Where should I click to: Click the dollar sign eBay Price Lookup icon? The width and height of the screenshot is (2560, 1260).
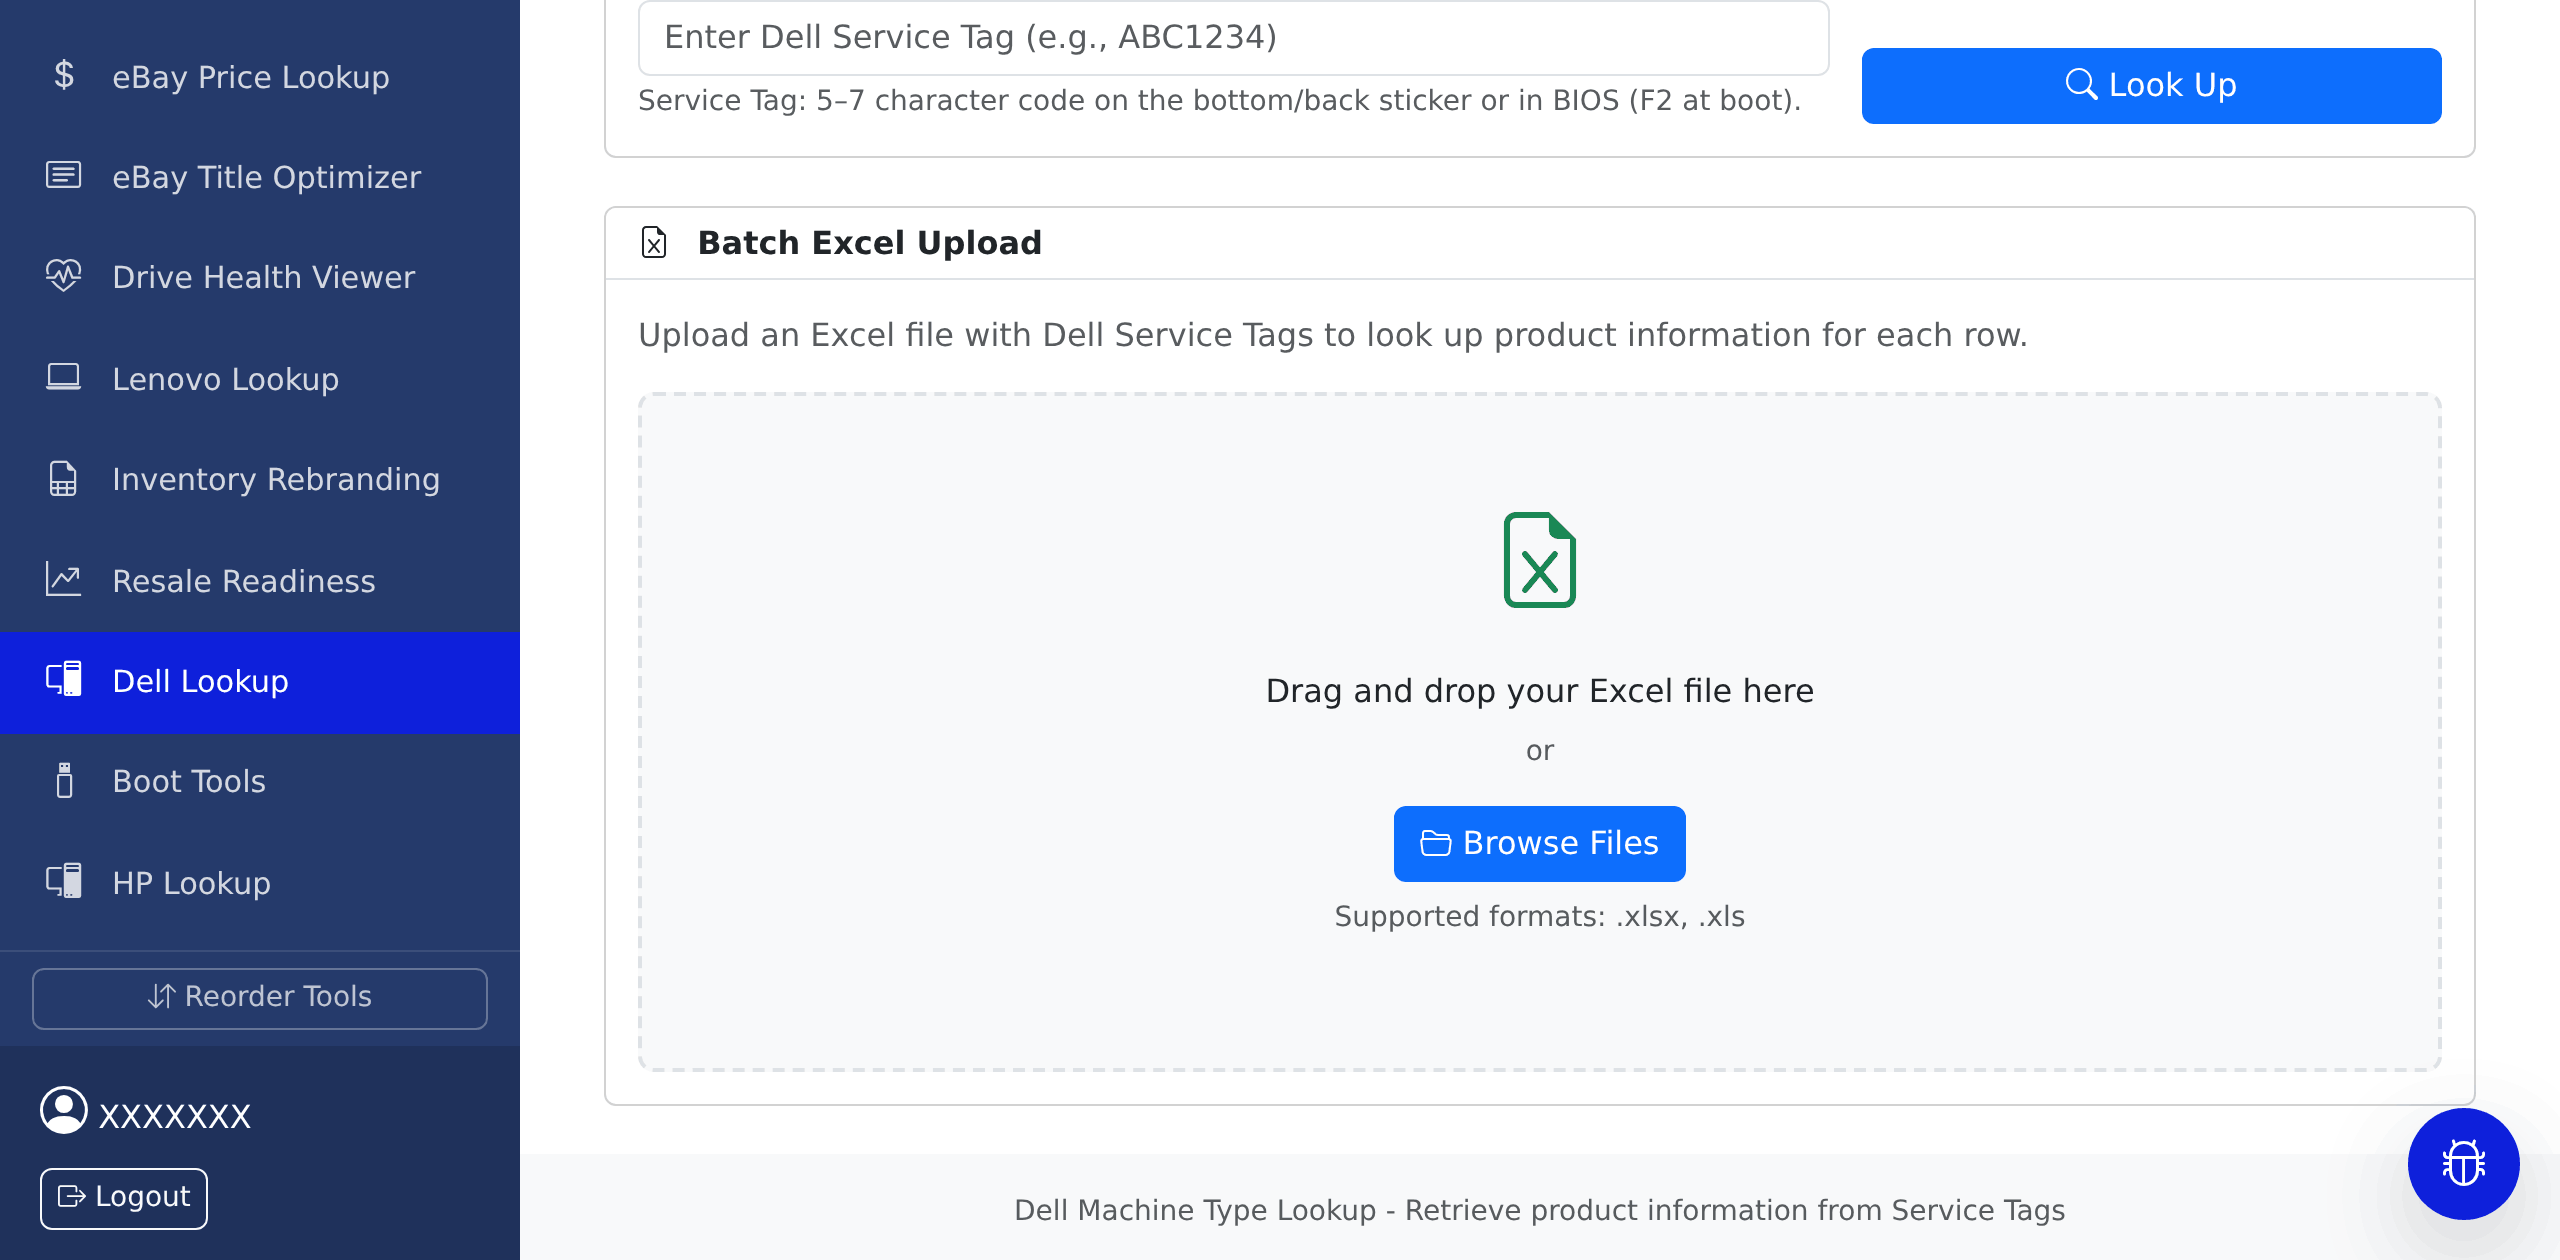pyautogui.click(x=64, y=75)
